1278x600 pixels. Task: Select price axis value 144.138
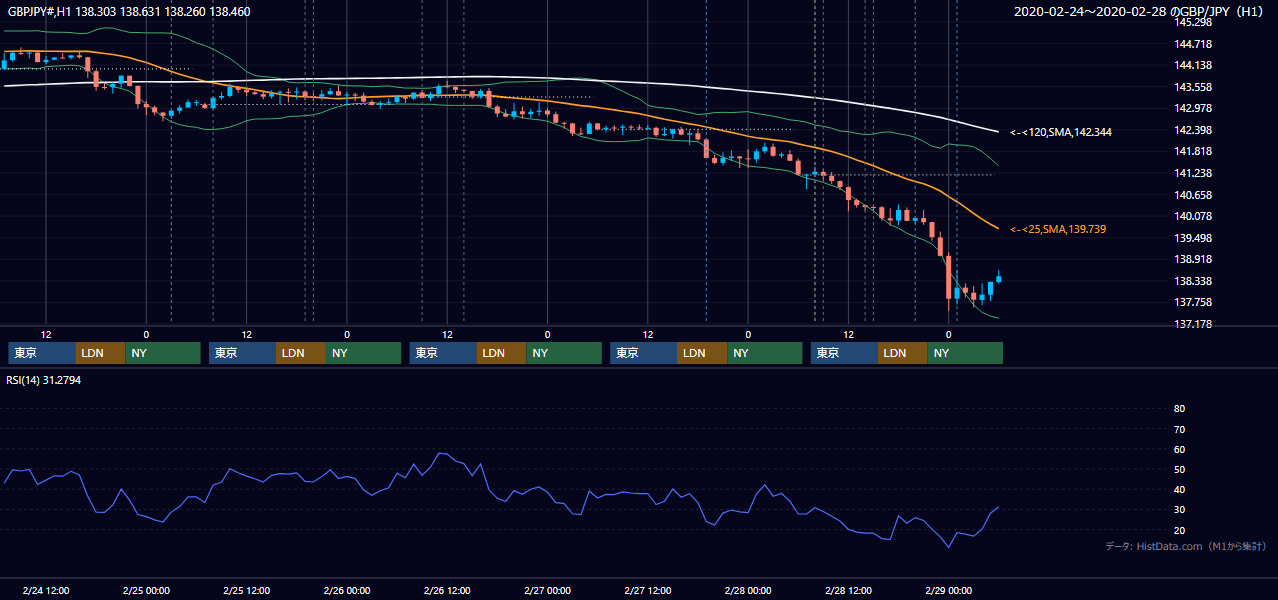1193,65
